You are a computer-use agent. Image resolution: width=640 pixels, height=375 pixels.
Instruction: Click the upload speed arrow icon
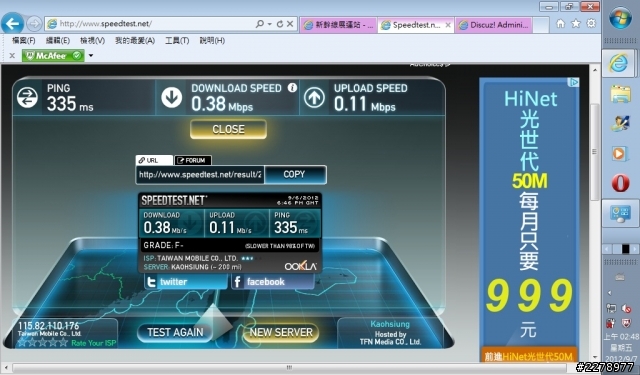point(314,98)
